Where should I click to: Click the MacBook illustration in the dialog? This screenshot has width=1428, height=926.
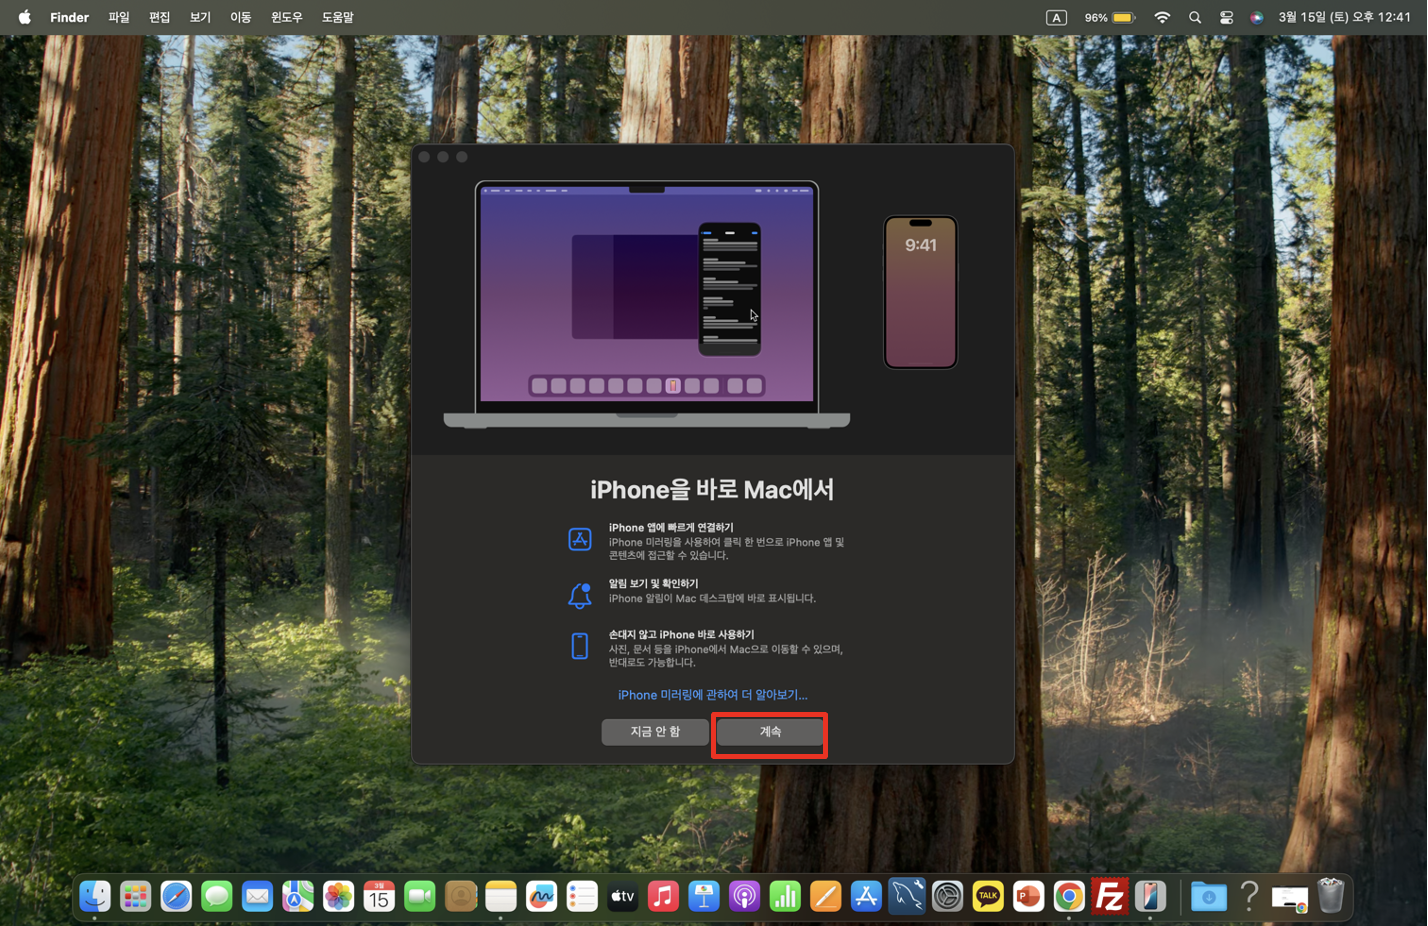point(647,305)
